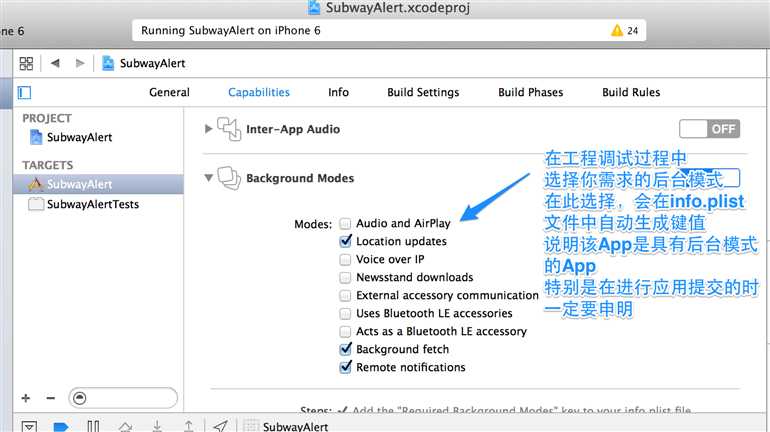Collapse the Background Modes section

pos(208,178)
